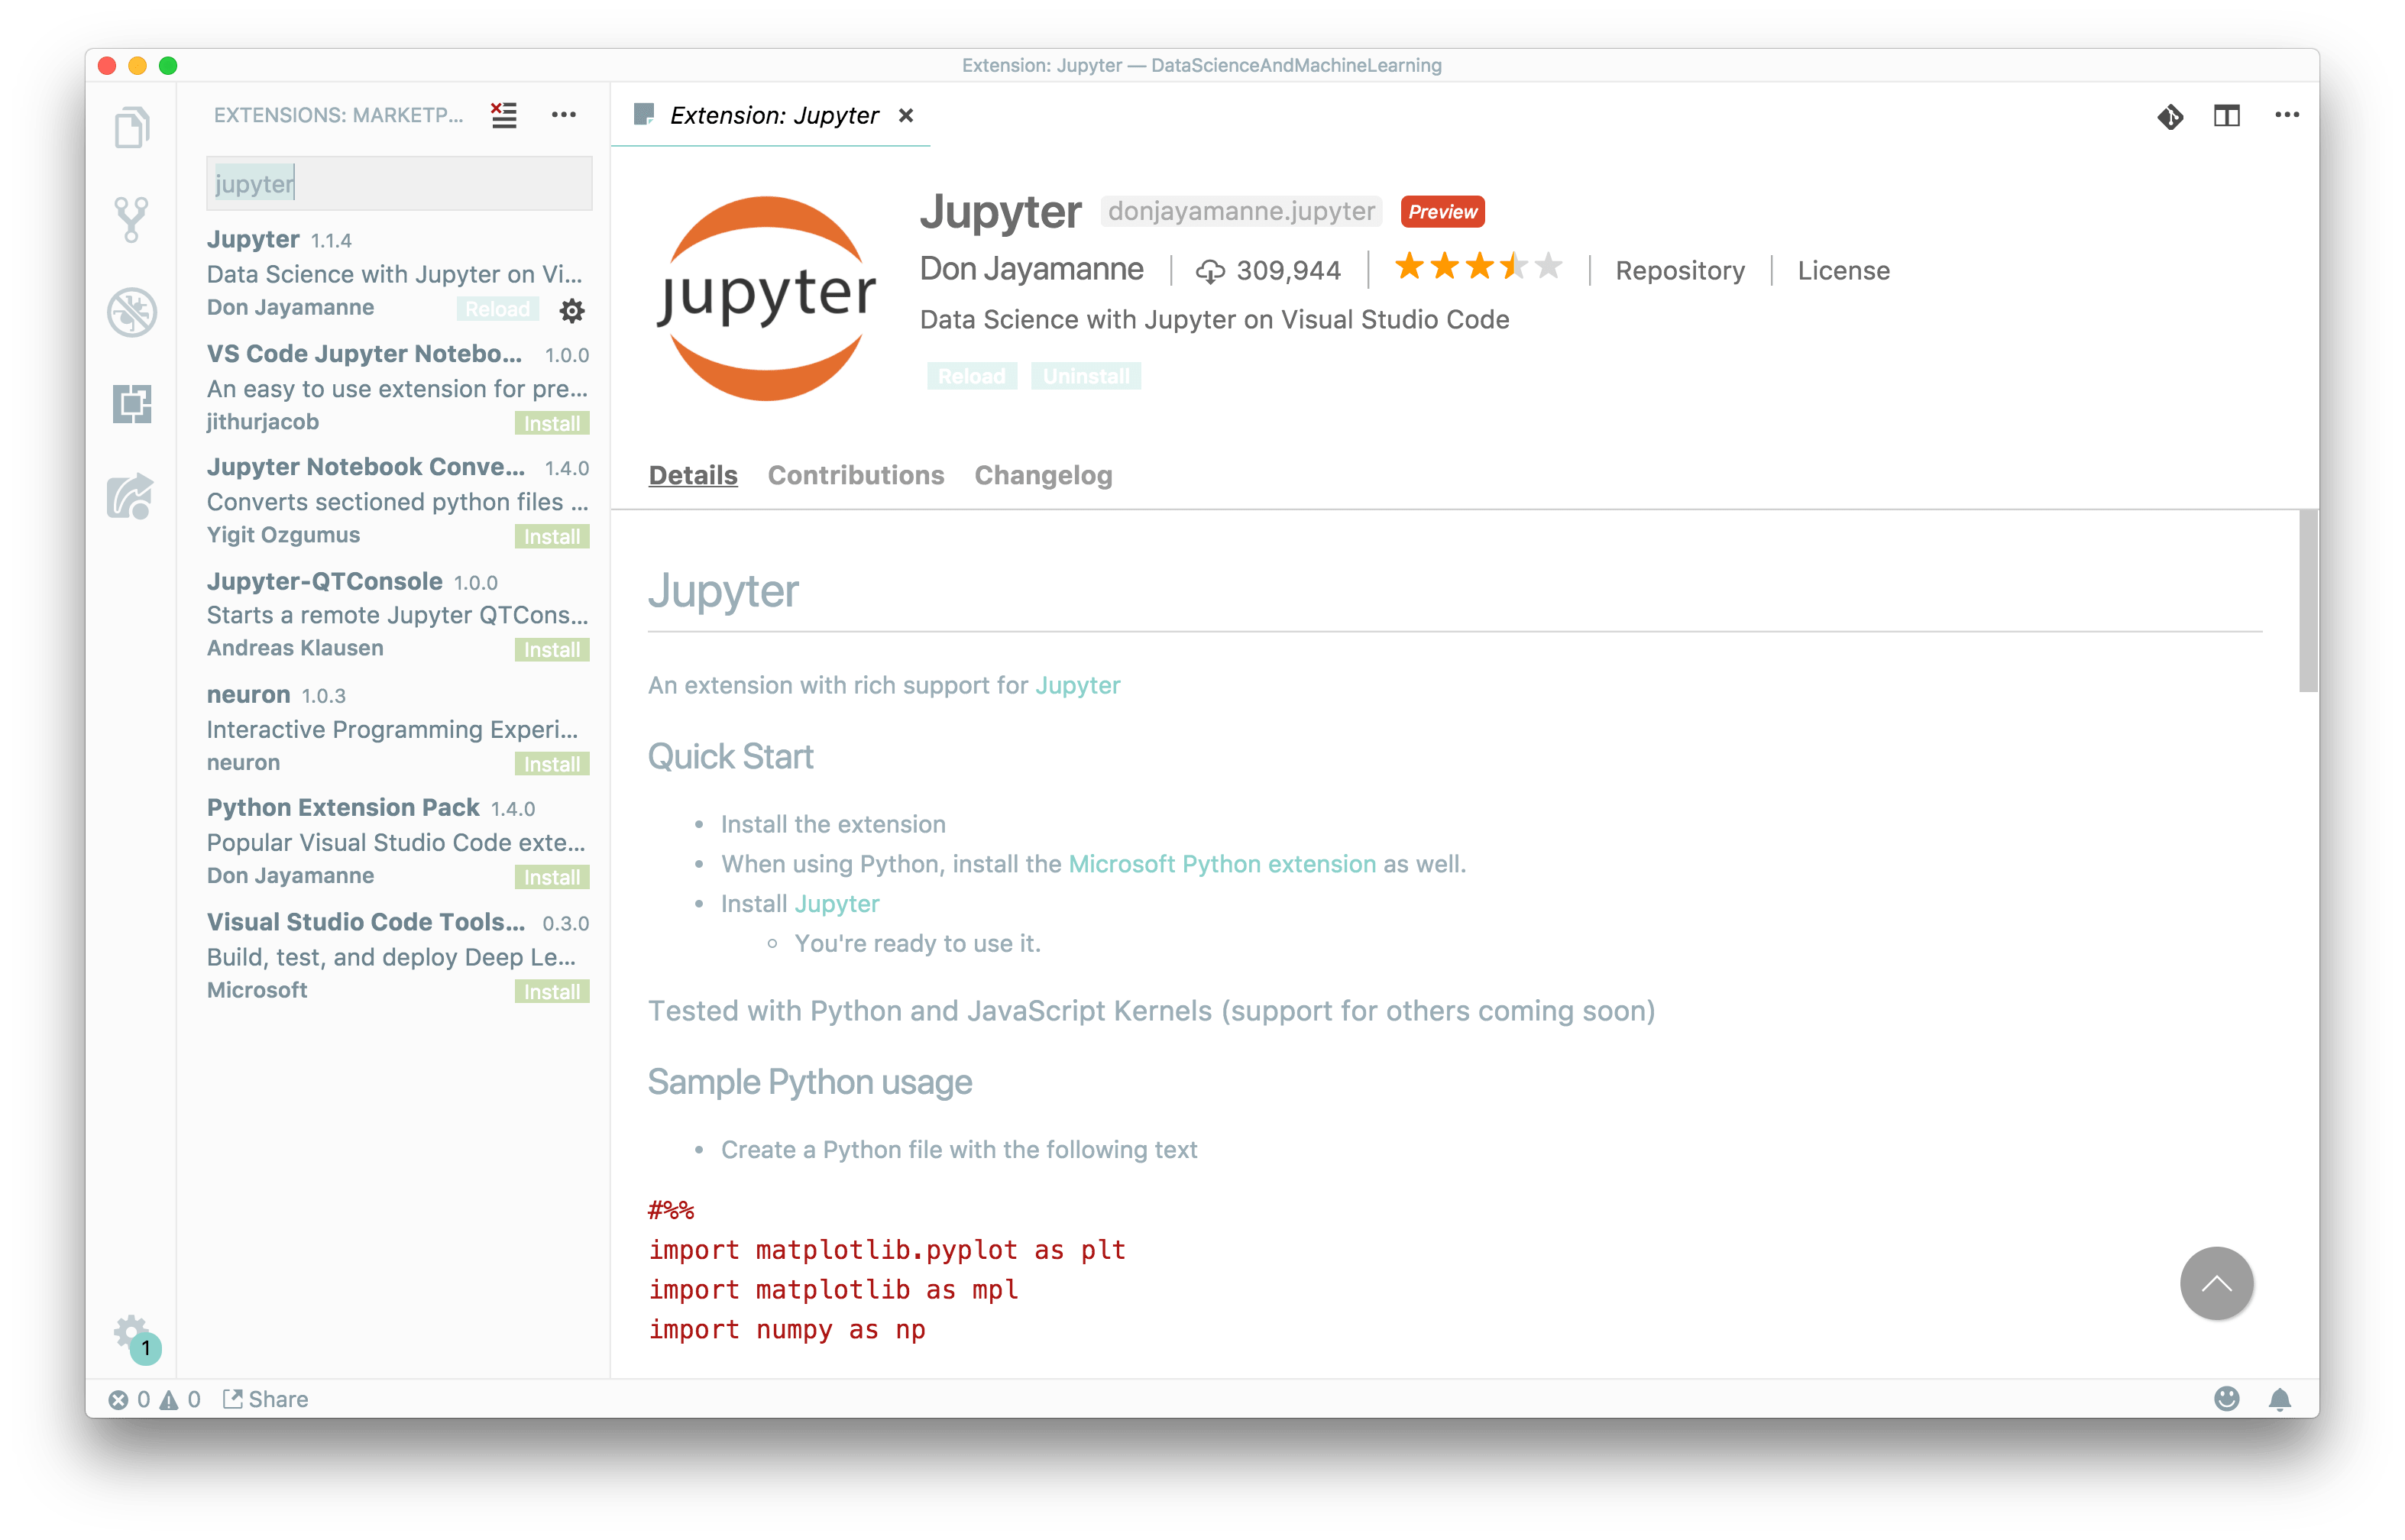Open the editor More Actions menu

pos(2288,115)
